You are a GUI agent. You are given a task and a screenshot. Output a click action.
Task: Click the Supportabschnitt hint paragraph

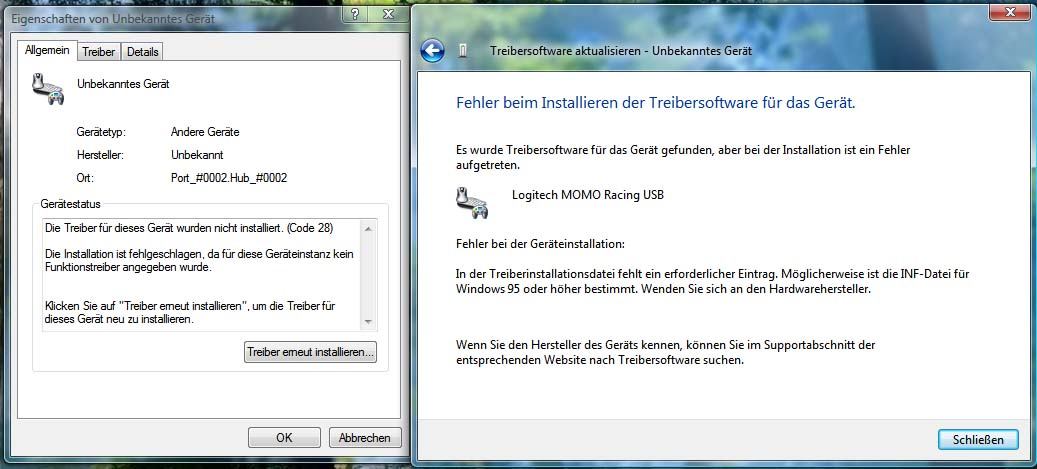pyautogui.click(x=666, y=353)
